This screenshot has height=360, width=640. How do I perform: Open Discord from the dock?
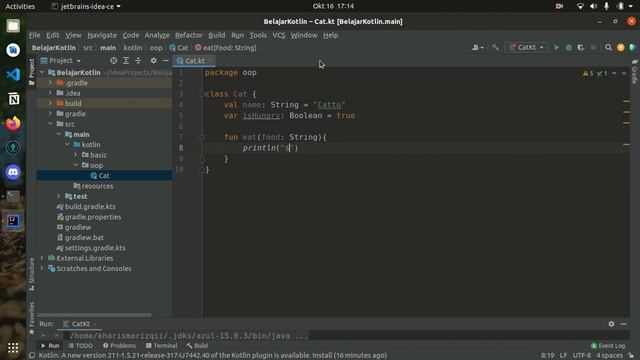[13, 172]
